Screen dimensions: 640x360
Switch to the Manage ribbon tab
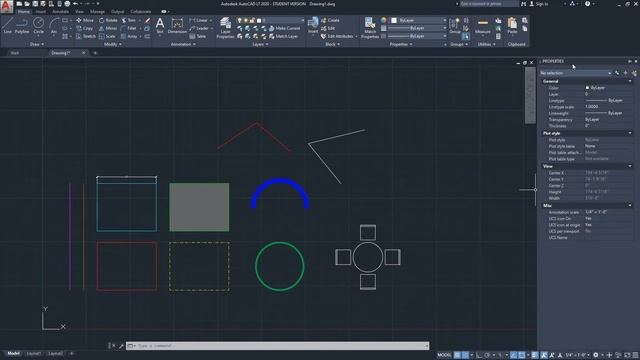97,11
